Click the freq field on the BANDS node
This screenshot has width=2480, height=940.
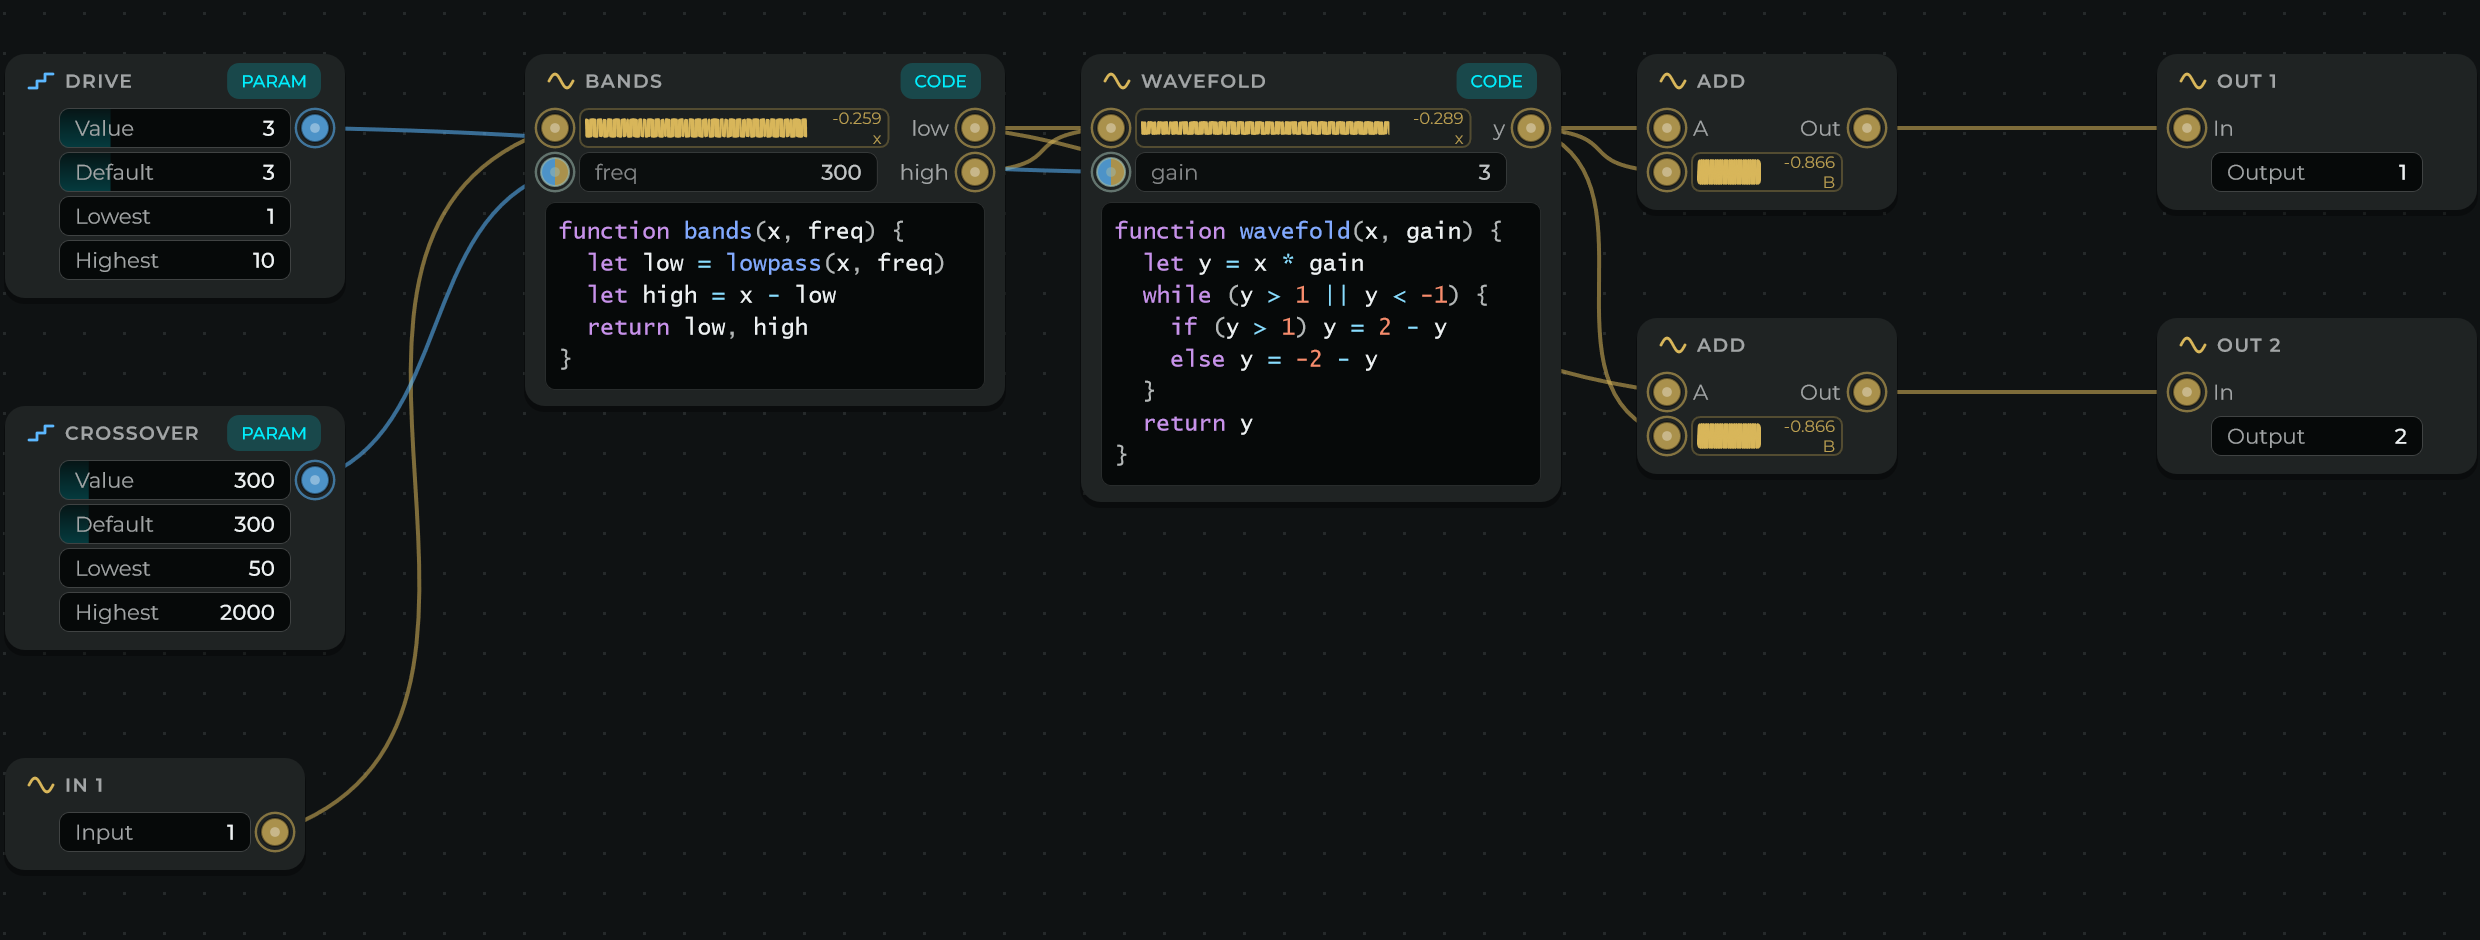click(x=728, y=172)
